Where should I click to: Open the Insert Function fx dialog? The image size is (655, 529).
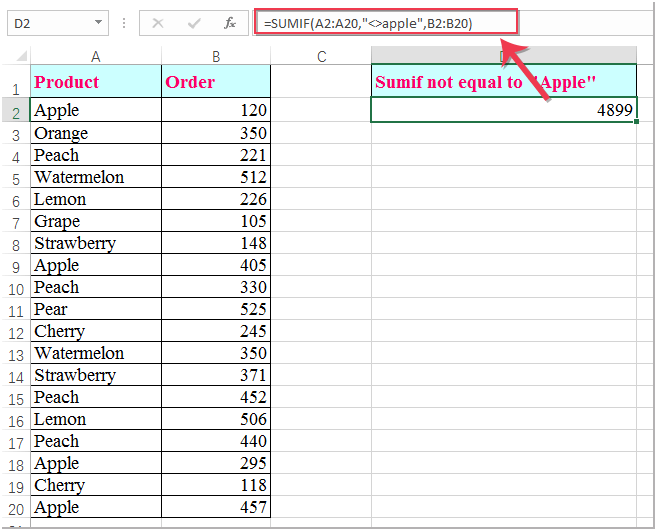point(229,22)
